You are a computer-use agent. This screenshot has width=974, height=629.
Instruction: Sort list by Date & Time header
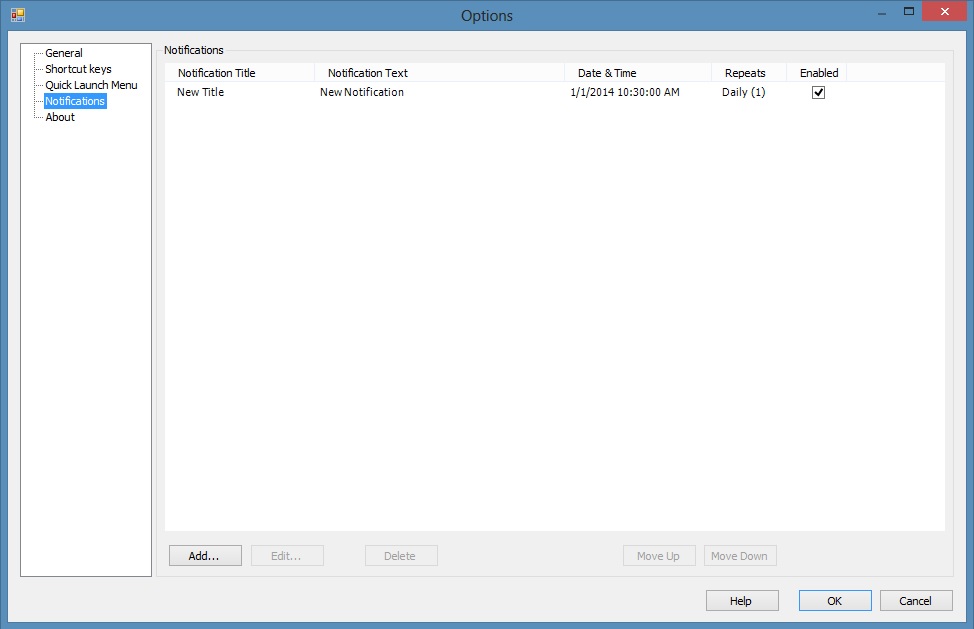pos(607,73)
